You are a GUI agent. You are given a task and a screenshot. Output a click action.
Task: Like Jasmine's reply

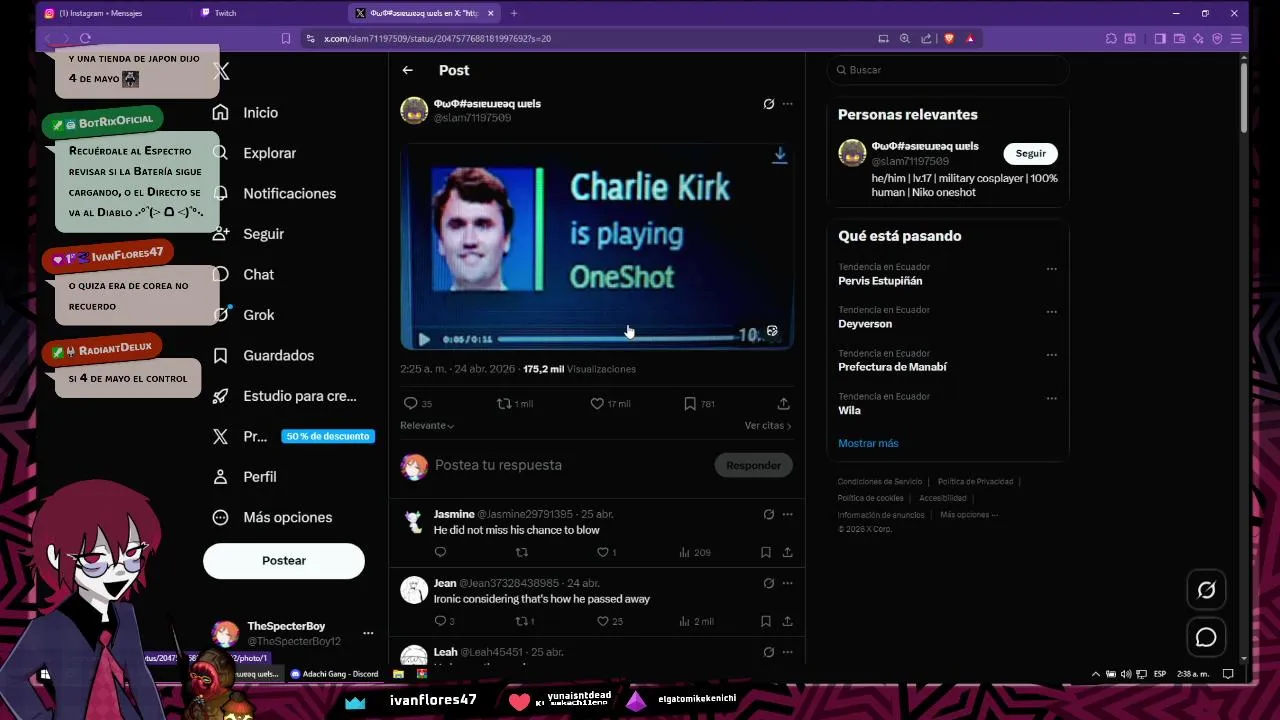tap(602, 552)
